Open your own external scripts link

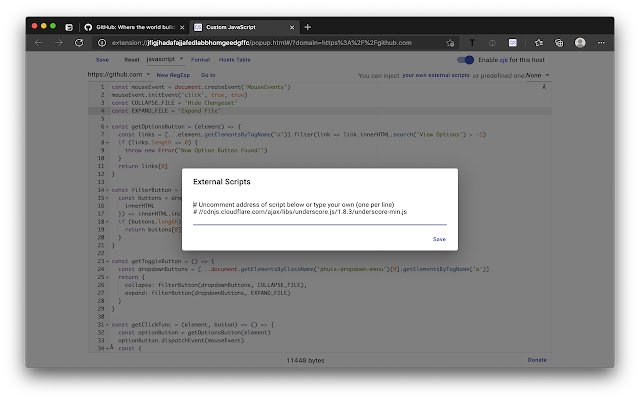click(x=436, y=75)
